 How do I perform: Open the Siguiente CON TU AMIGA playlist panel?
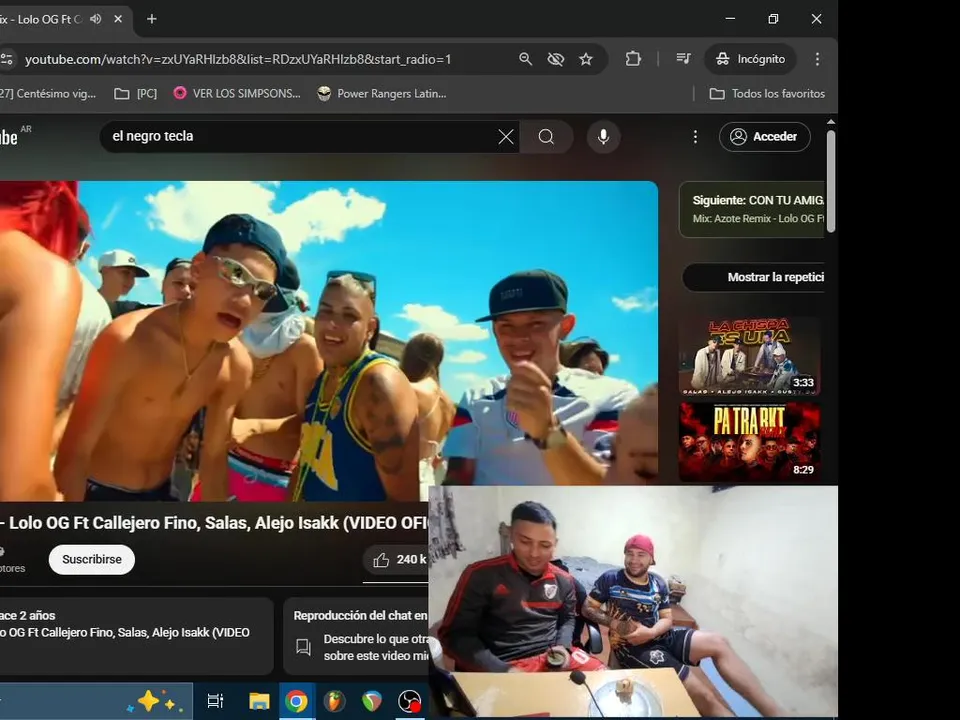pos(752,209)
